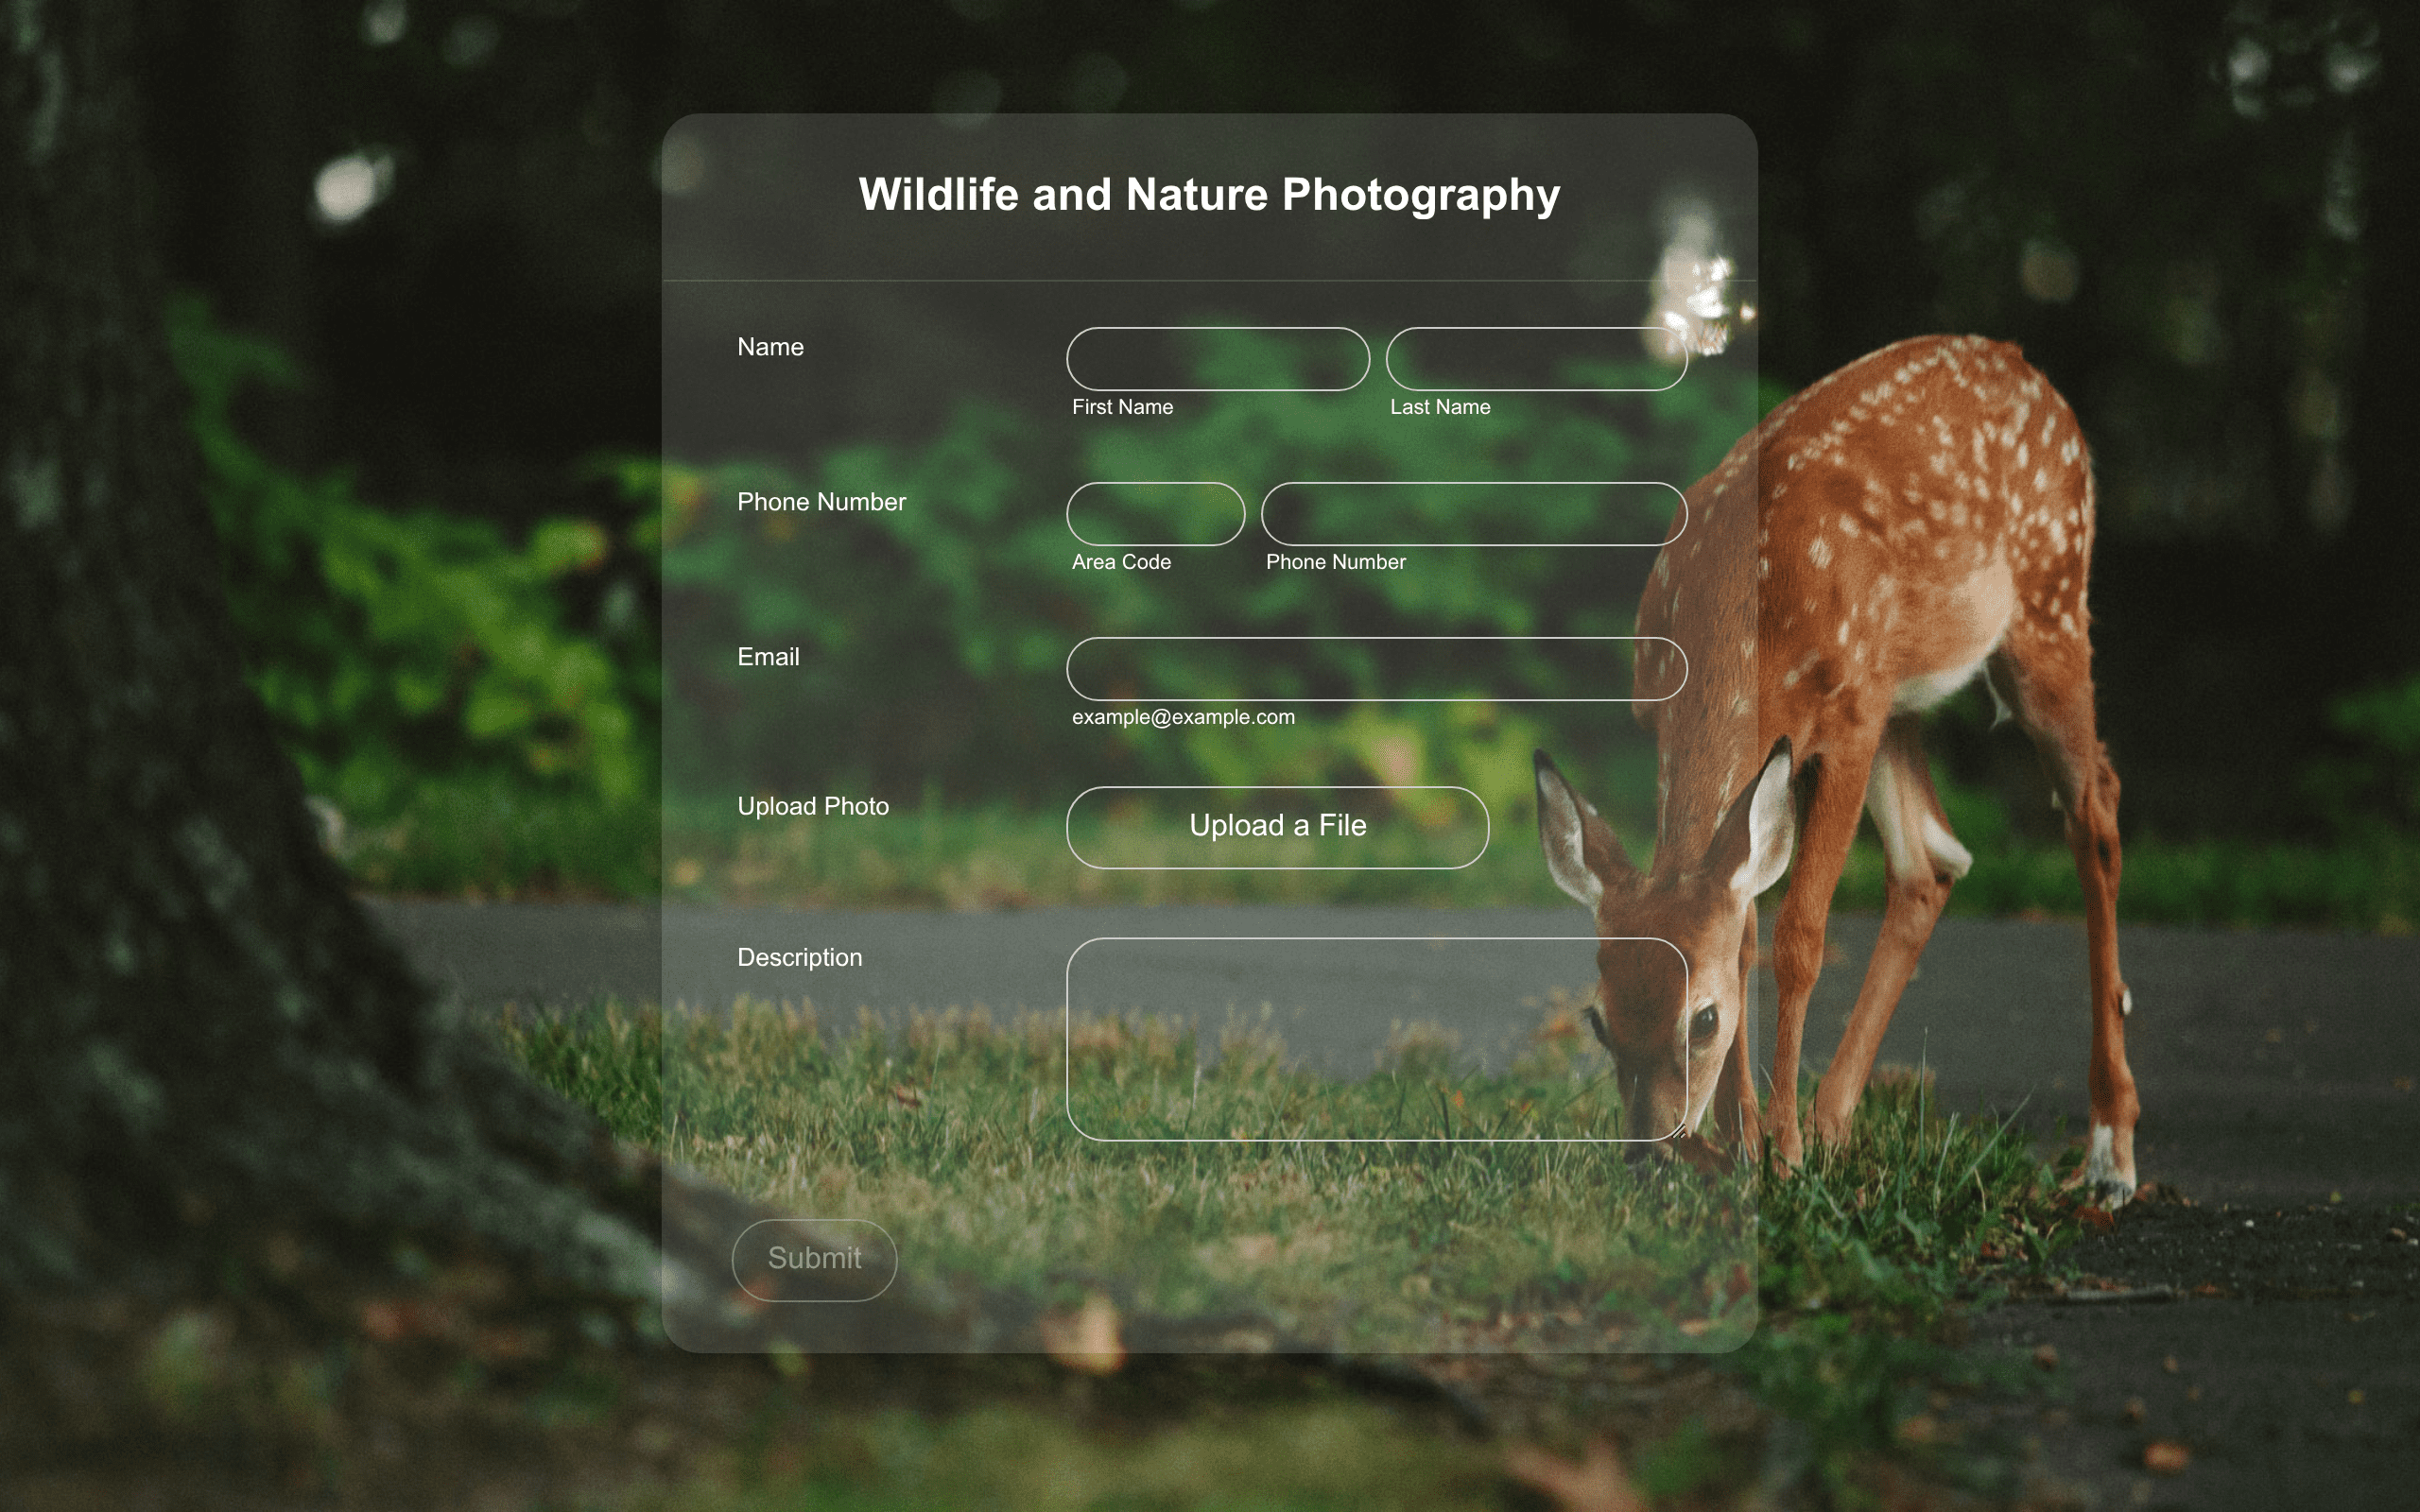The image size is (2420, 1512).
Task: Click the Area Code sublabel
Action: pos(1121,562)
